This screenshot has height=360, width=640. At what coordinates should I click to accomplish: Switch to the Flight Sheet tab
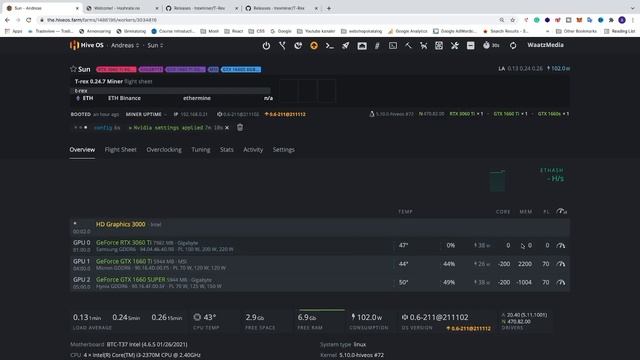click(x=120, y=149)
